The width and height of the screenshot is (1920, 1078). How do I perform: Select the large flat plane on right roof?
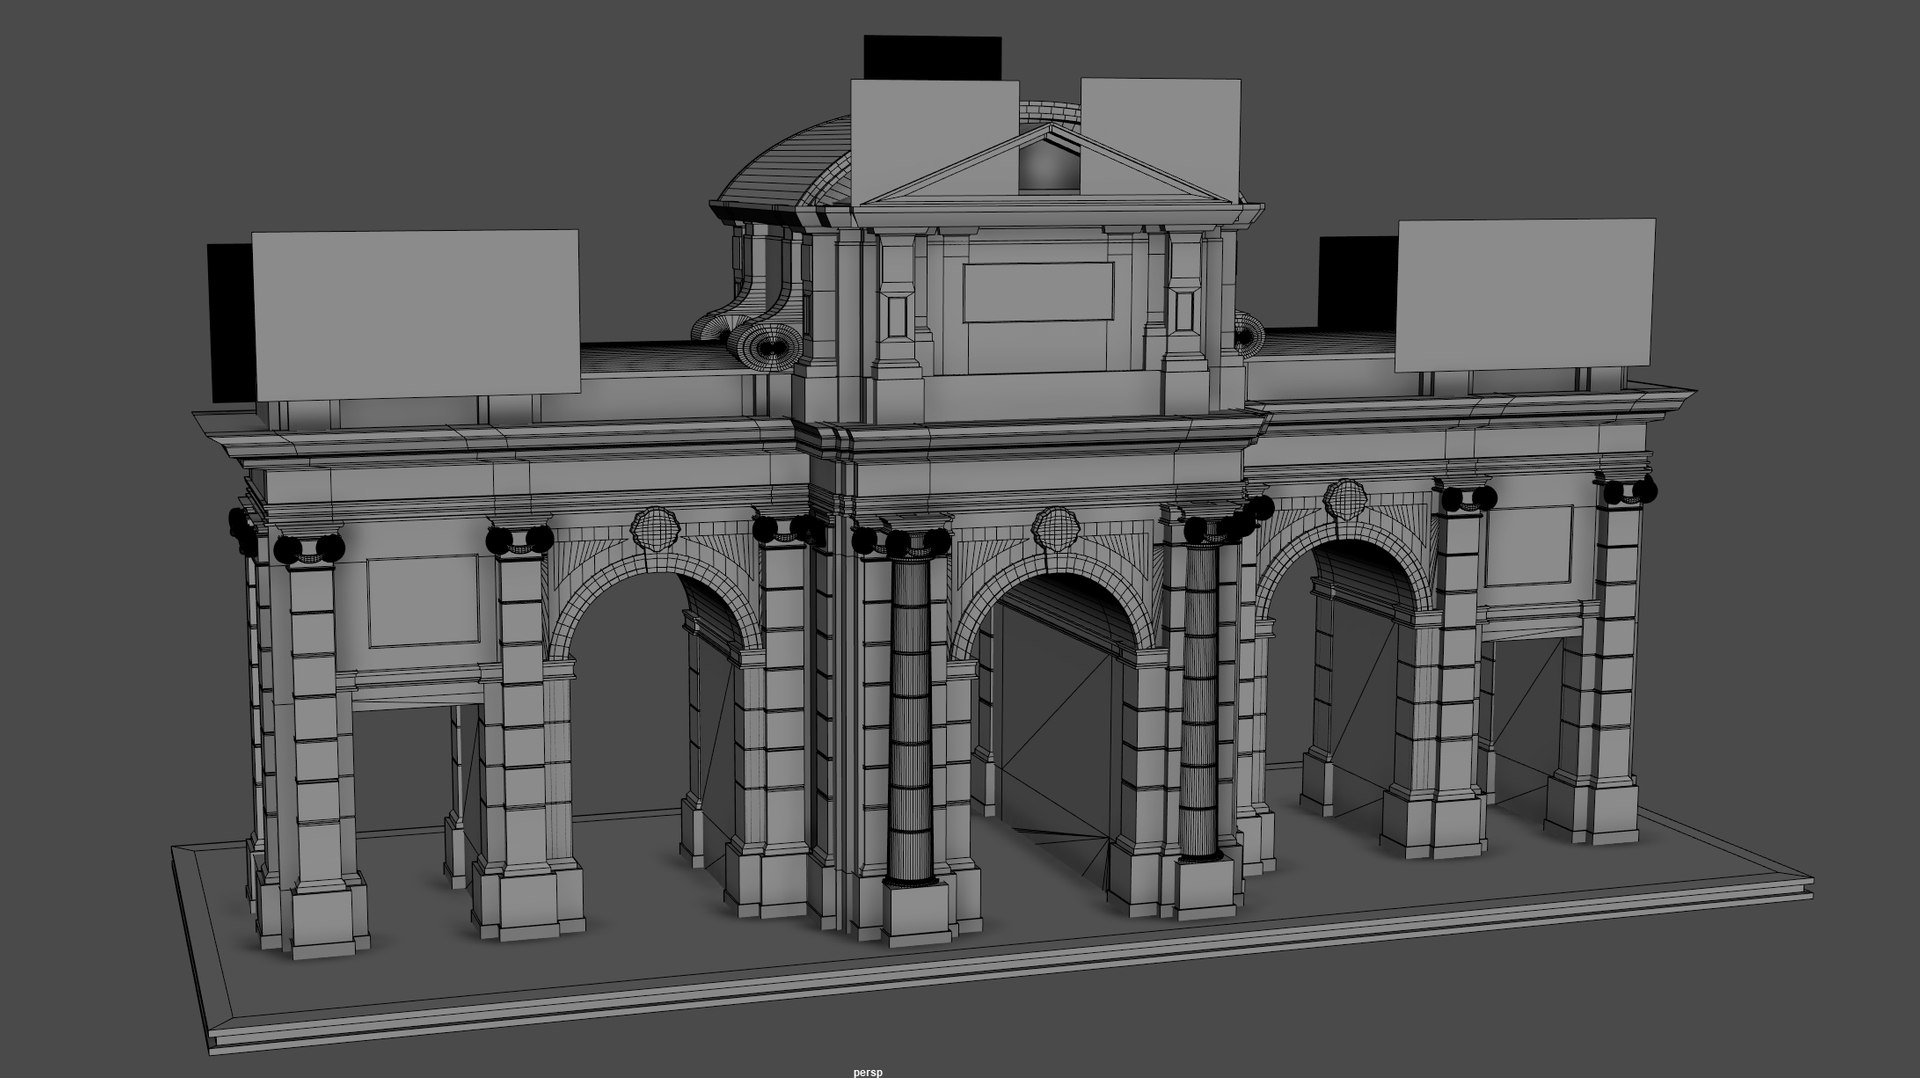(x=1525, y=295)
